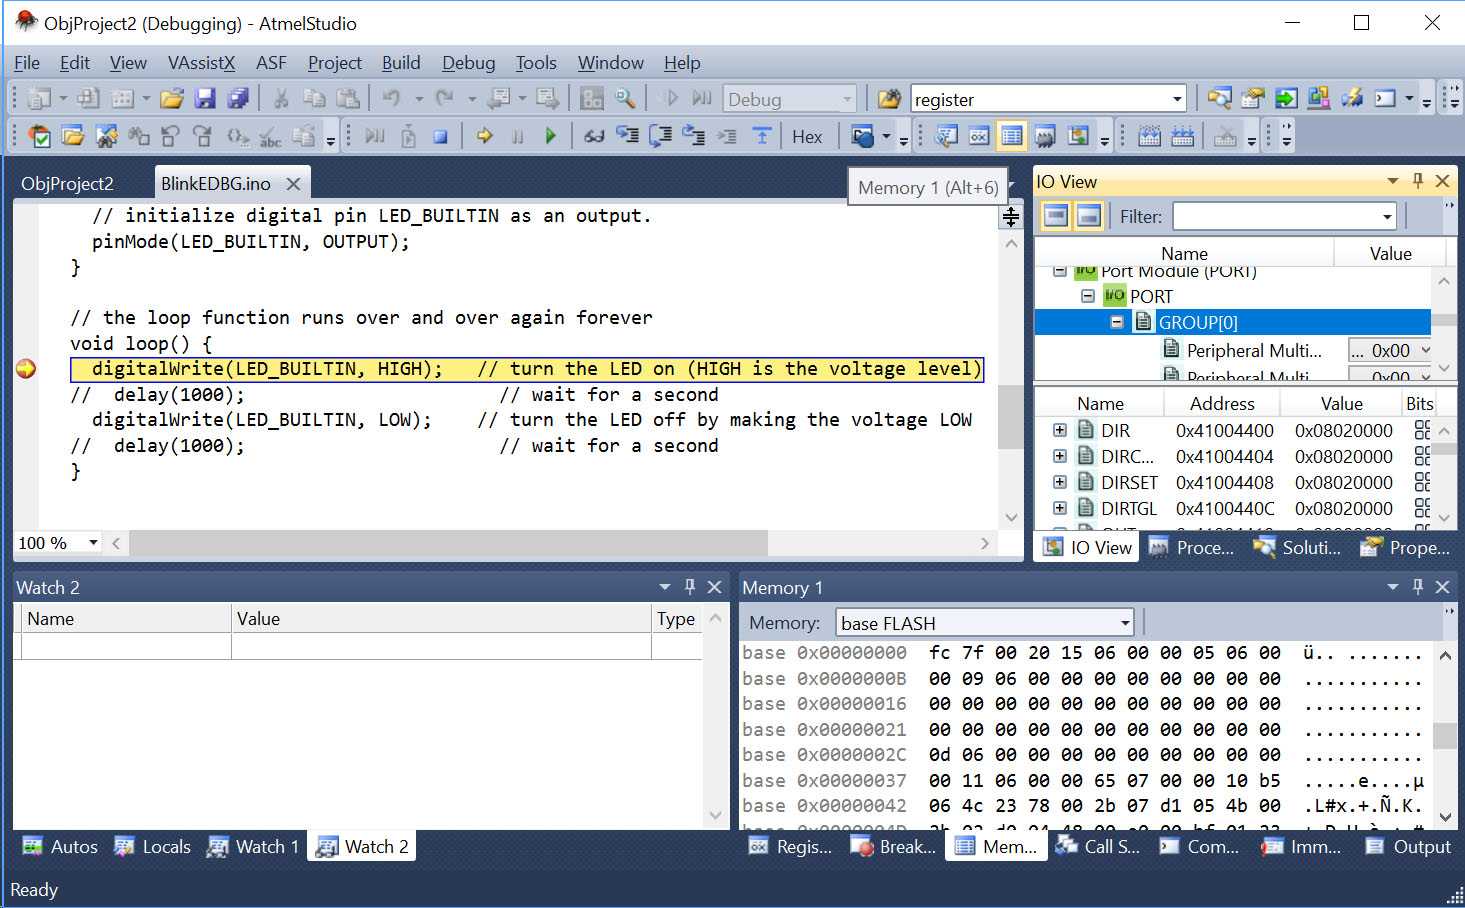Close the BlinkEDBG.ino tab
This screenshot has width=1465, height=908.
tap(293, 184)
